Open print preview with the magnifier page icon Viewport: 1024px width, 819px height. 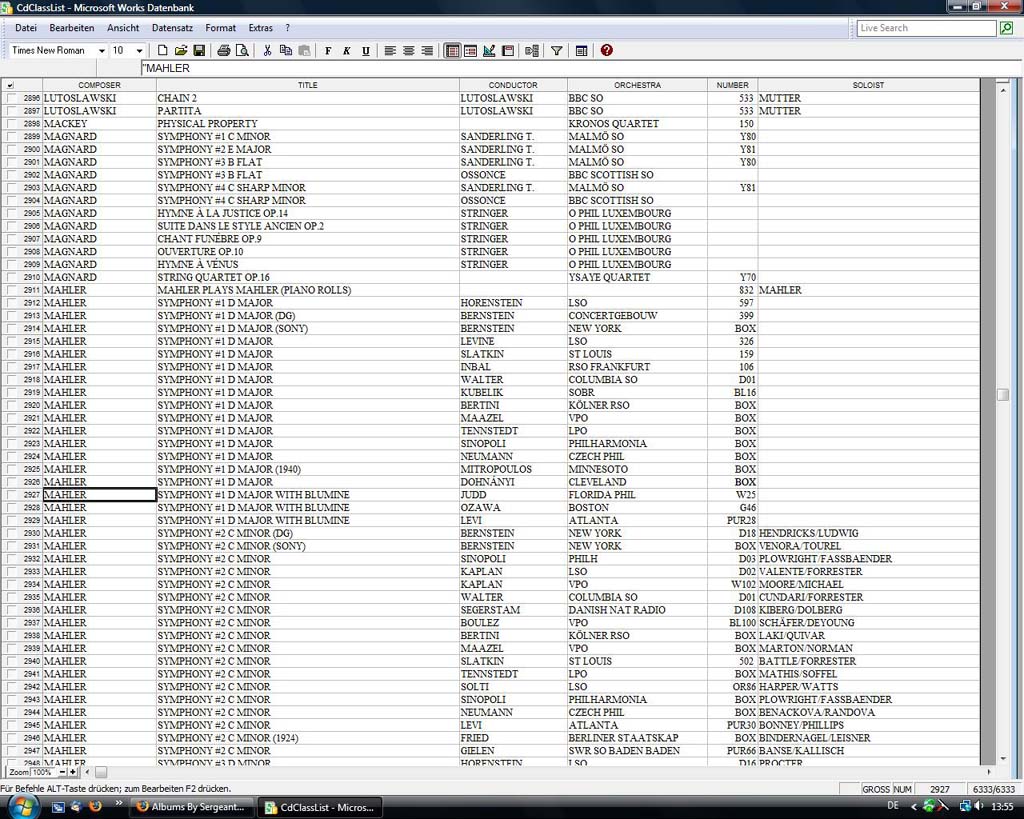point(242,51)
